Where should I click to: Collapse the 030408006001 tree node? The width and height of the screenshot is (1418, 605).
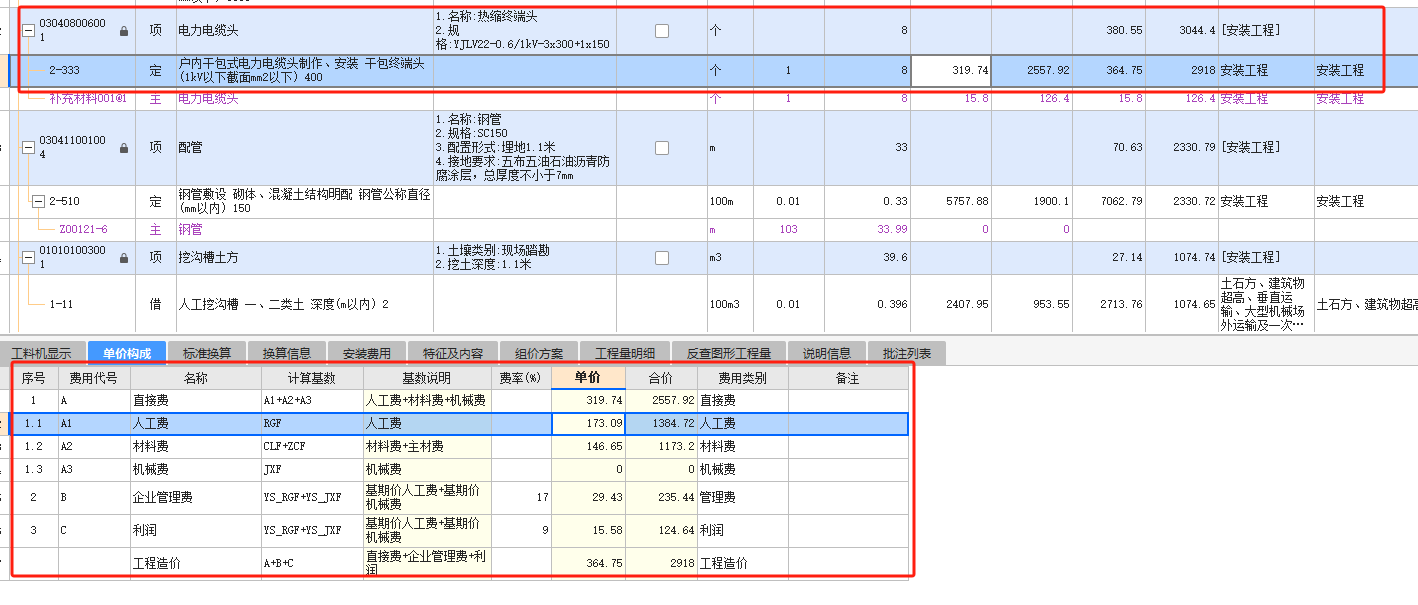[28, 31]
